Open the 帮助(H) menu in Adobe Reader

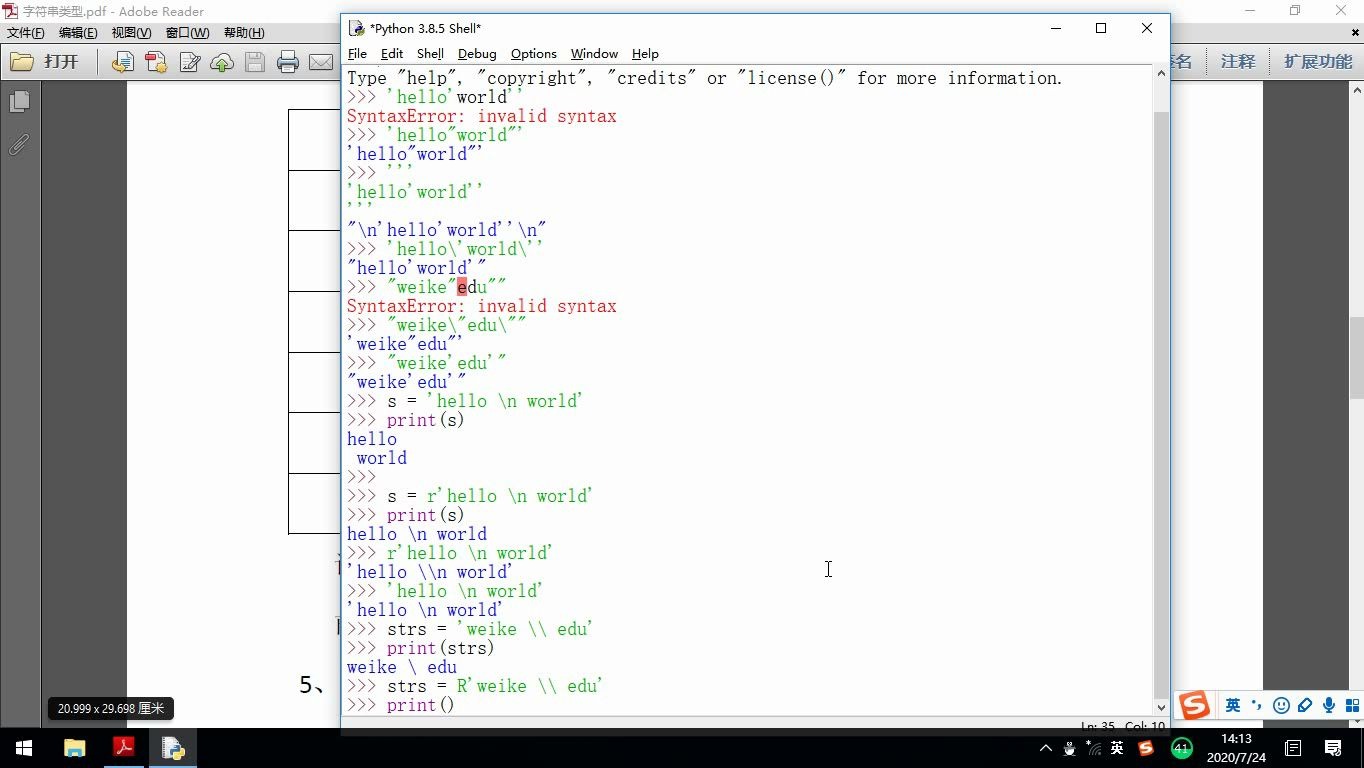pos(243,33)
